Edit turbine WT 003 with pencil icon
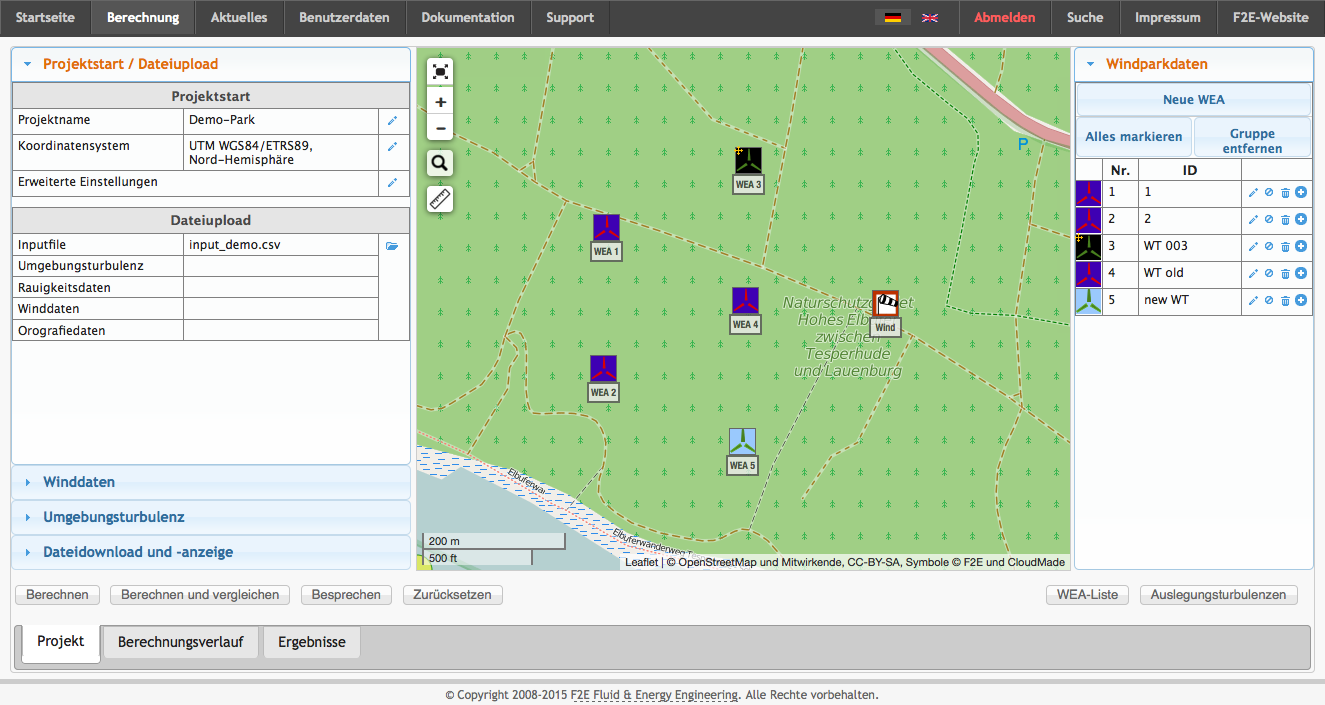 pos(1253,246)
